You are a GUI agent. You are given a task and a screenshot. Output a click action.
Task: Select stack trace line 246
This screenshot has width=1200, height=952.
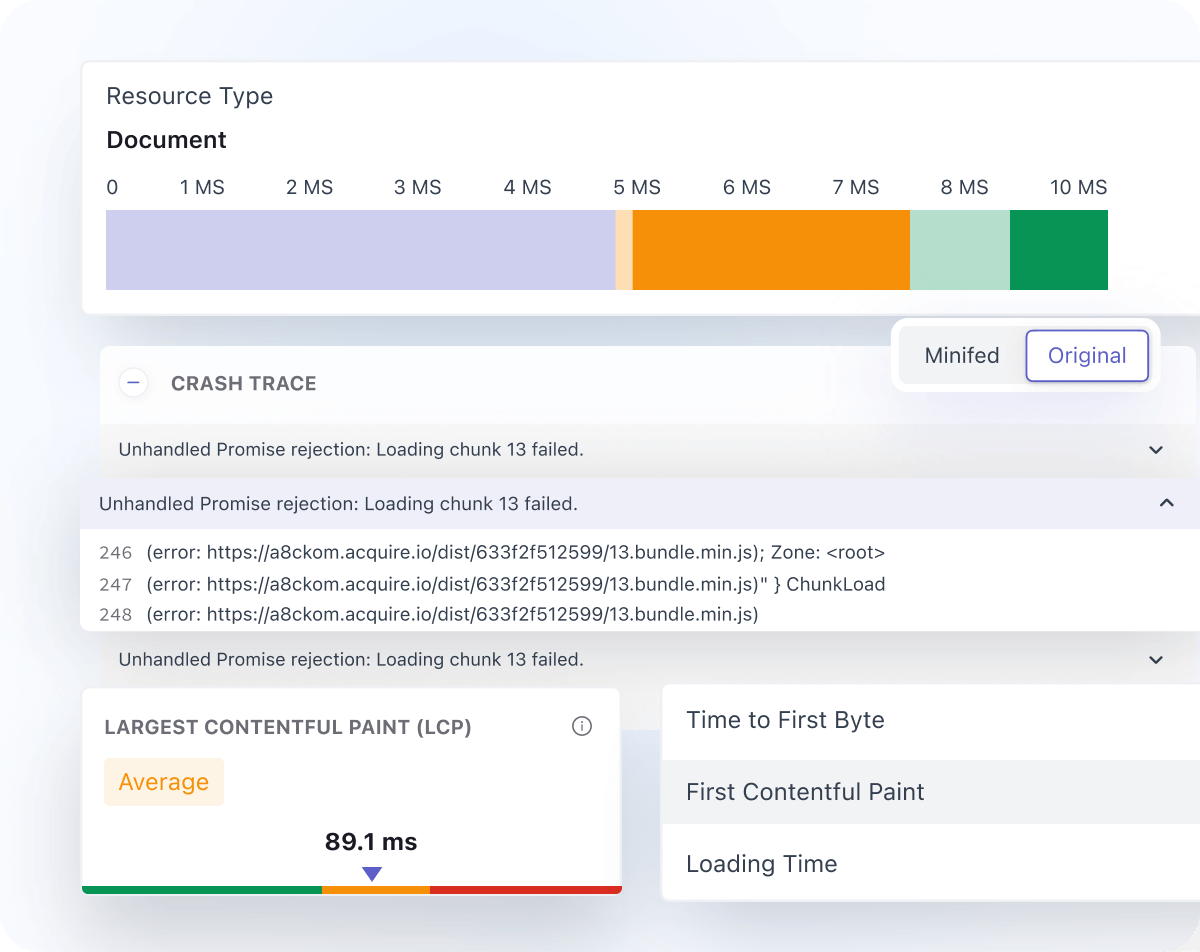point(492,552)
